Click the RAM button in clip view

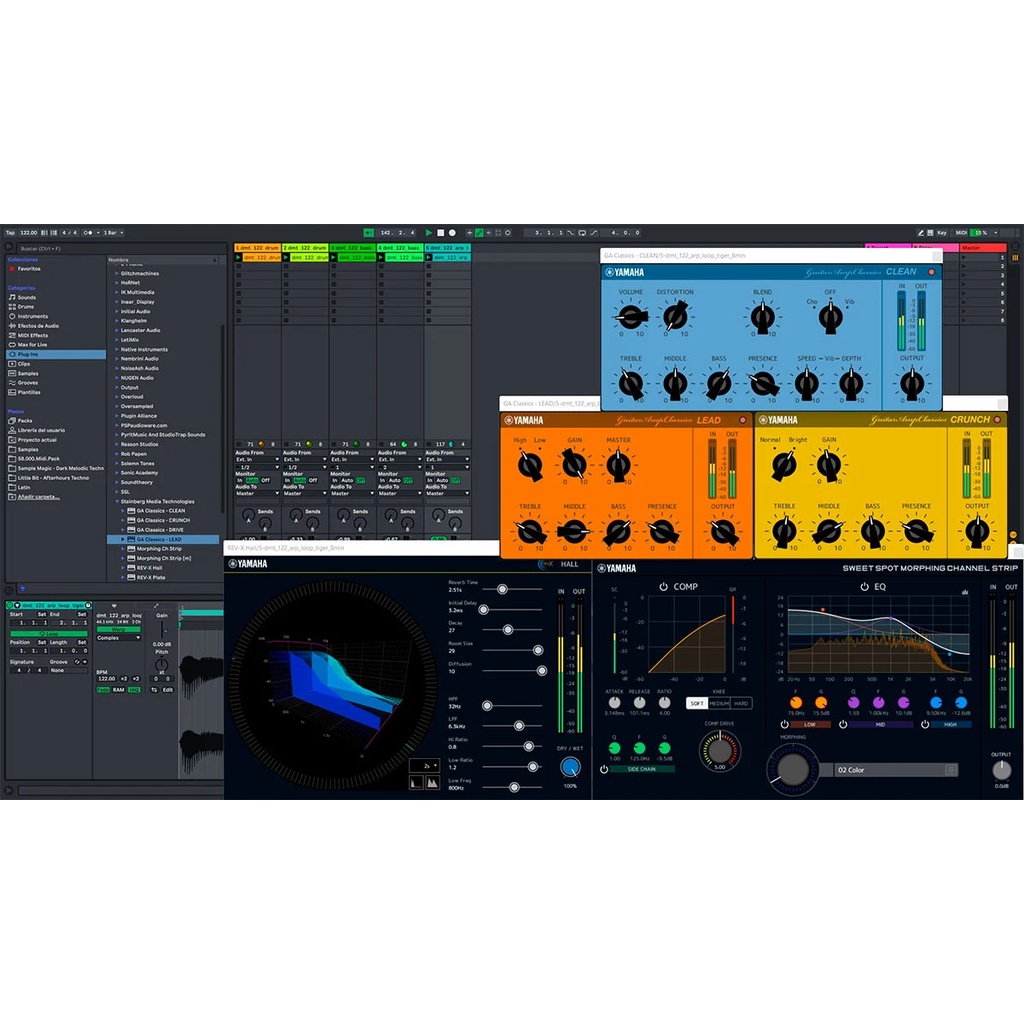coord(118,690)
